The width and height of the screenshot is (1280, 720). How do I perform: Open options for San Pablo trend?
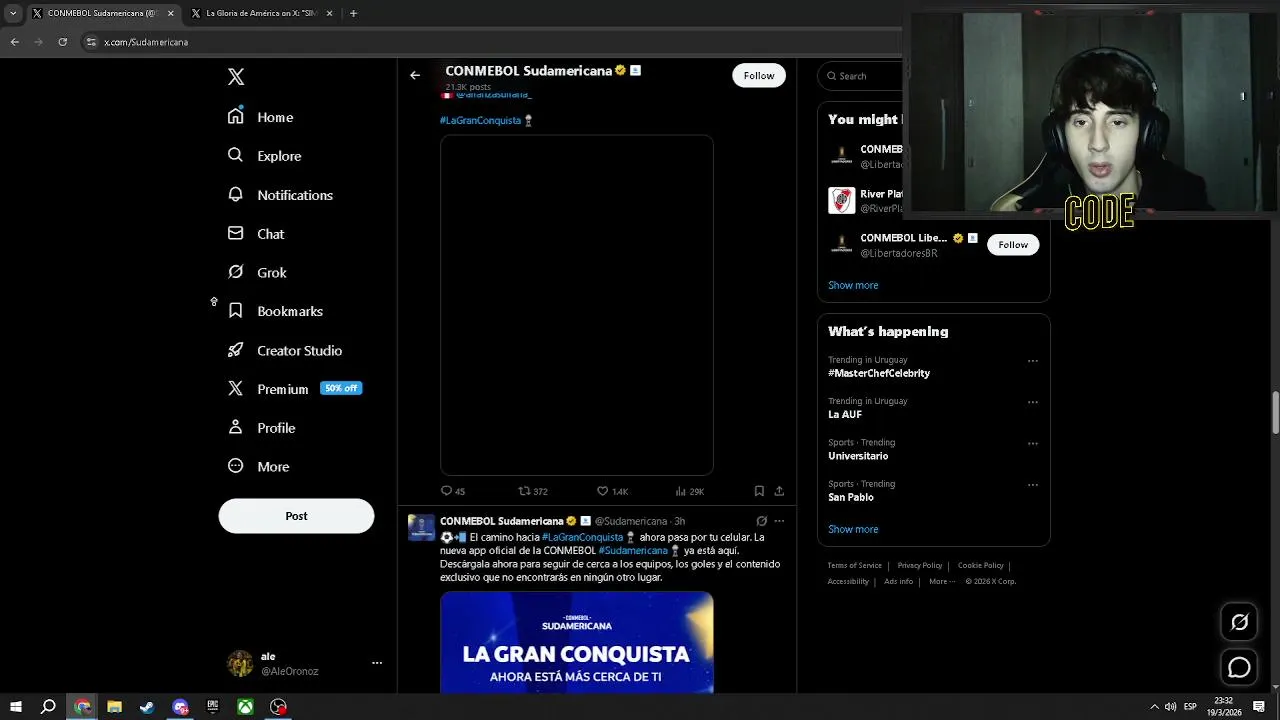pyautogui.click(x=1033, y=485)
